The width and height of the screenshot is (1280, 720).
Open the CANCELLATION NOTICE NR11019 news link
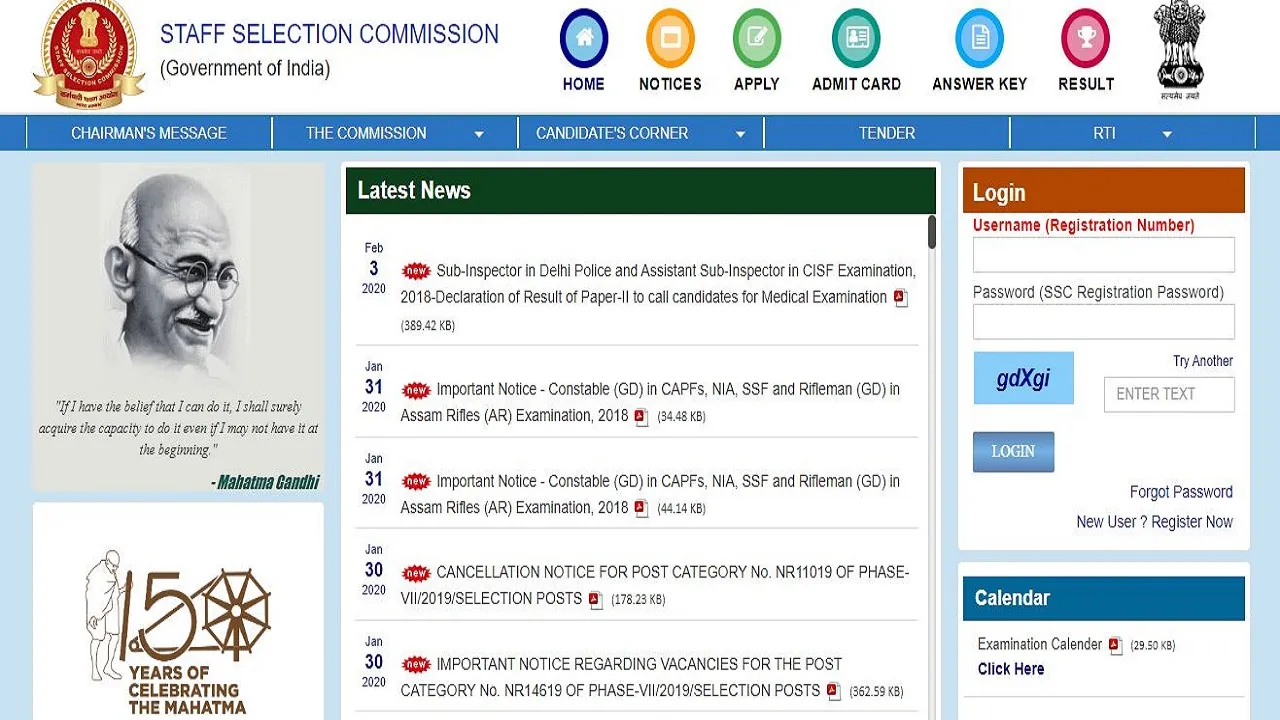(655, 586)
